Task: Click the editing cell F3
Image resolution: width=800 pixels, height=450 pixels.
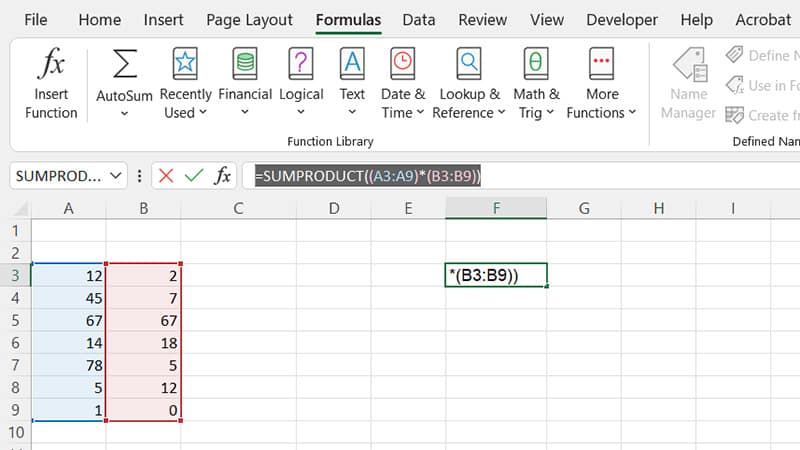Action: click(x=496, y=275)
